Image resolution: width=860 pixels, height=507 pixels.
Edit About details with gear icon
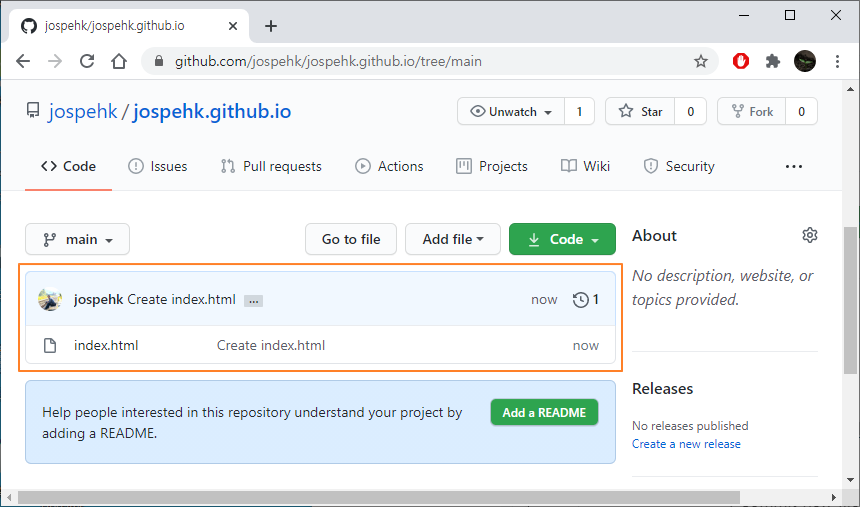[x=810, y=235]
